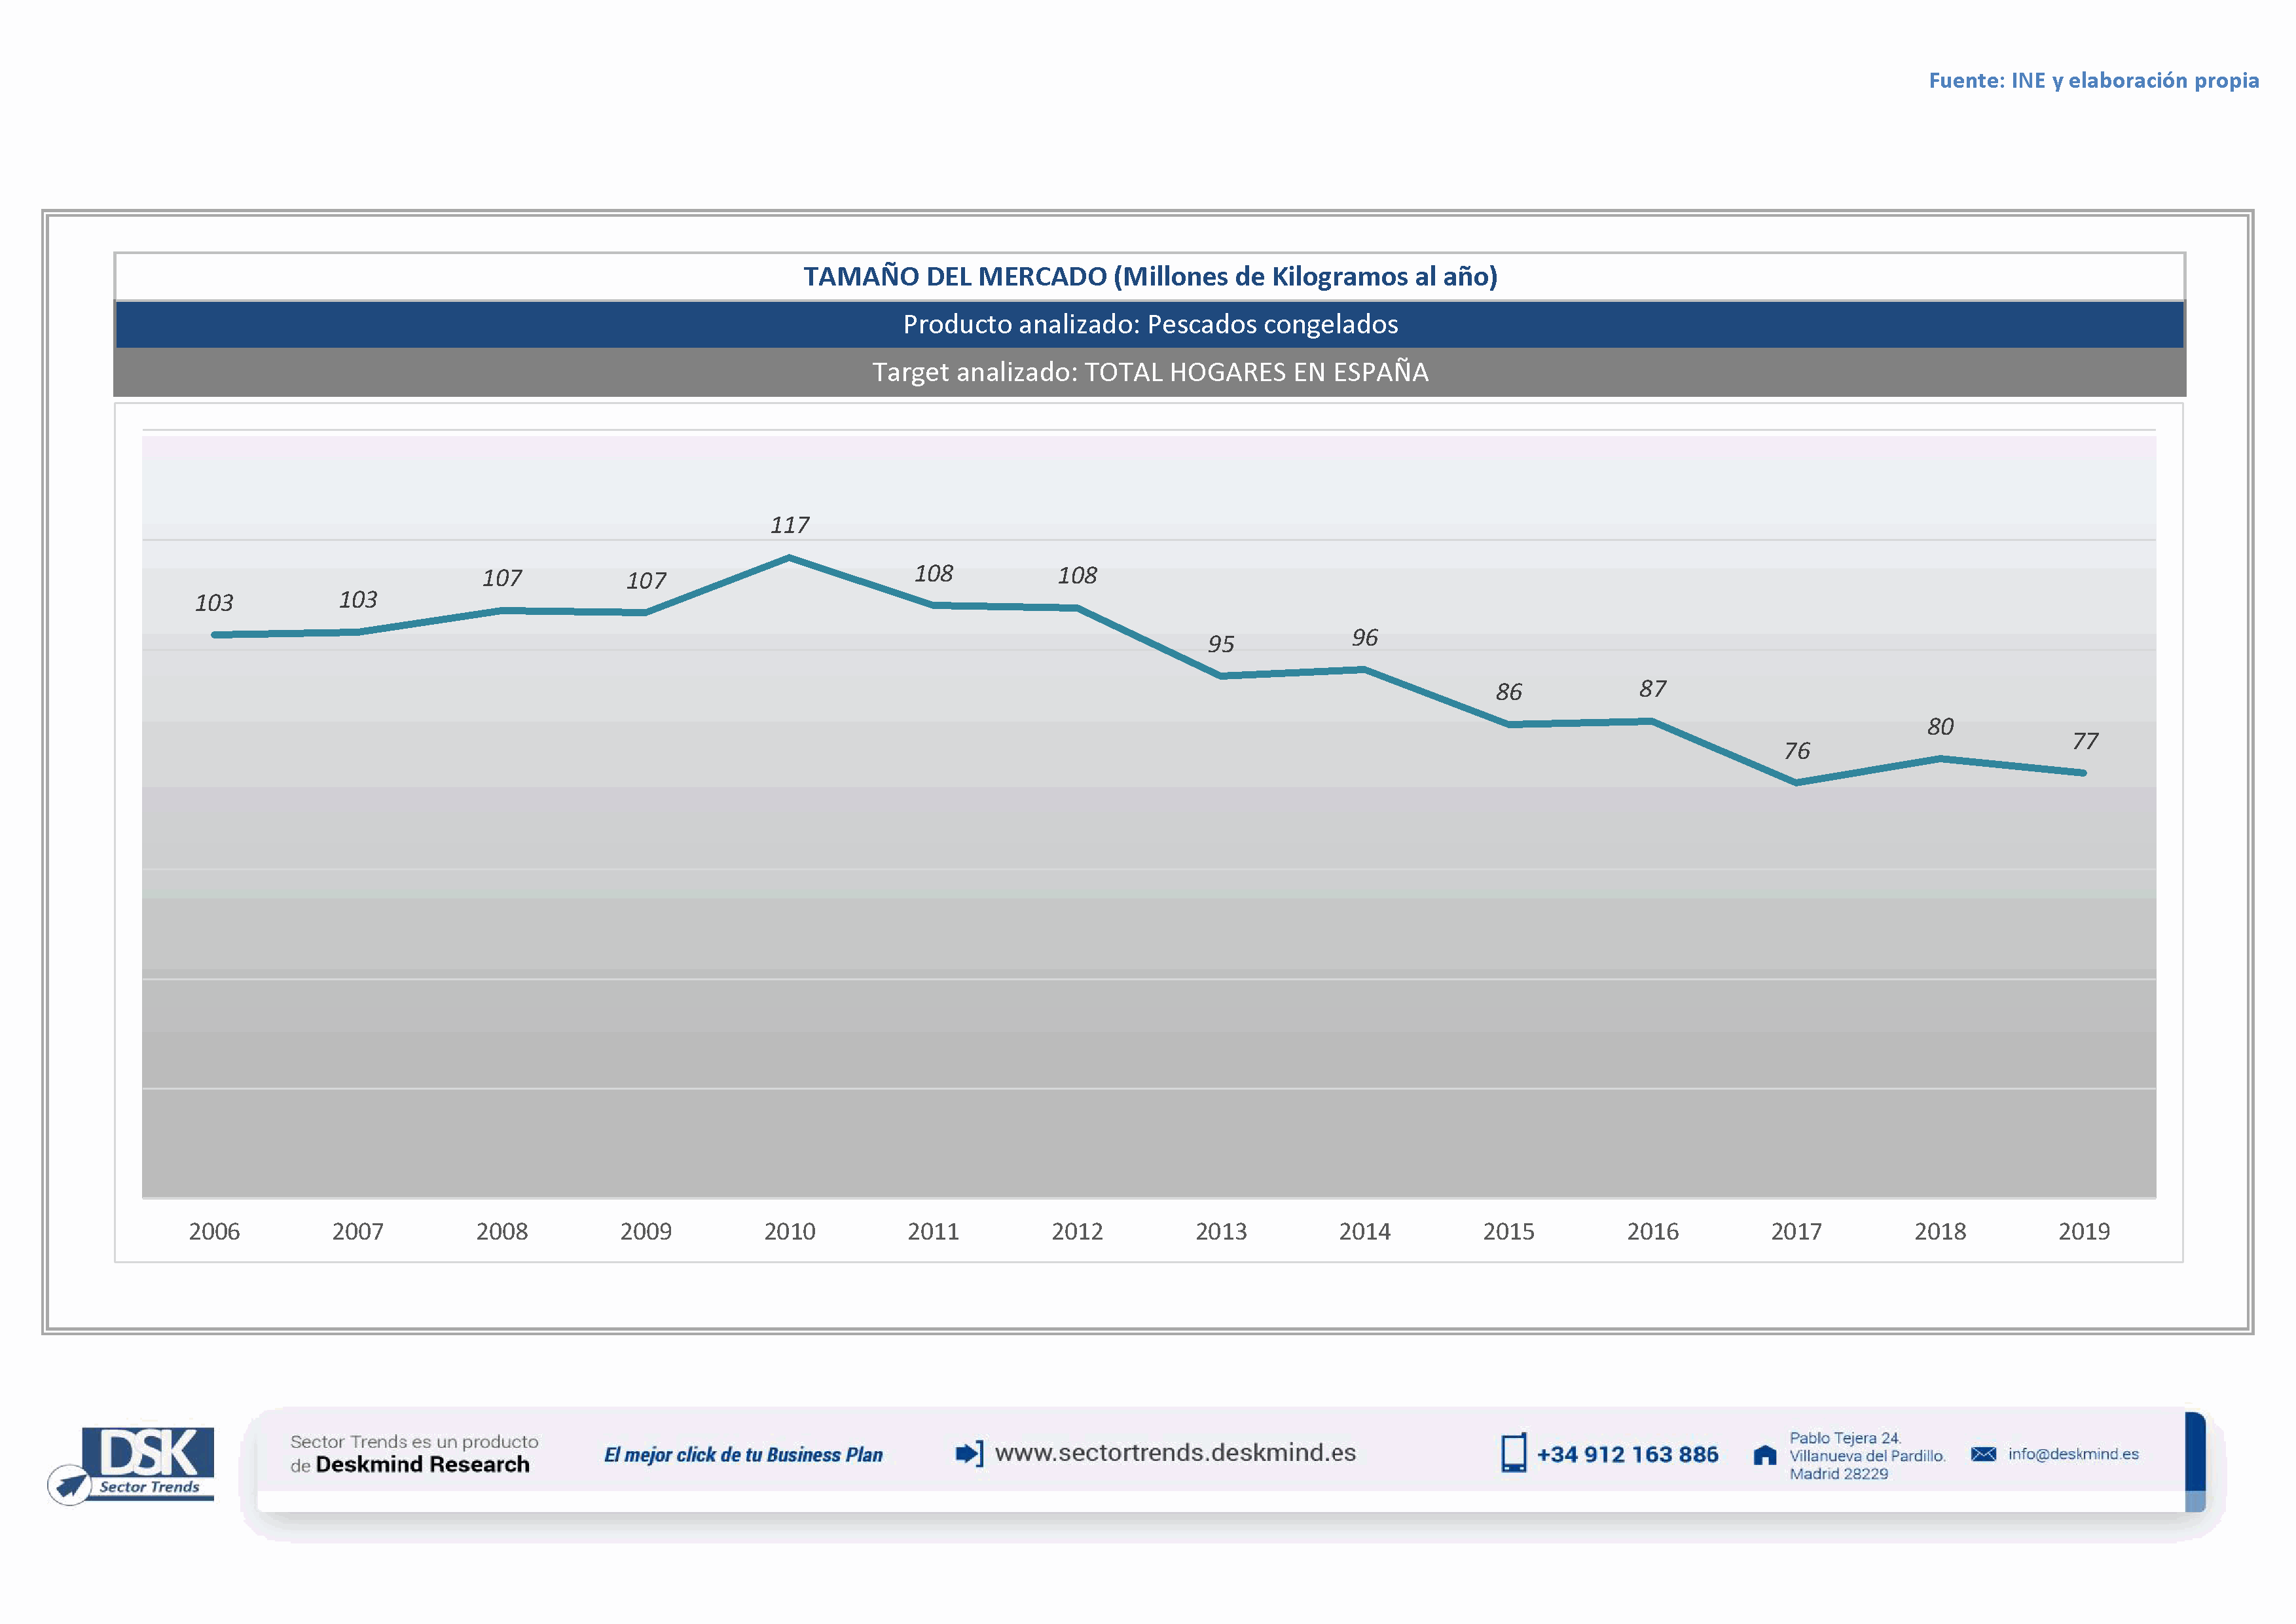Click the house address icon in the footer
2296x1624 pixels.
(1765, 1455)
